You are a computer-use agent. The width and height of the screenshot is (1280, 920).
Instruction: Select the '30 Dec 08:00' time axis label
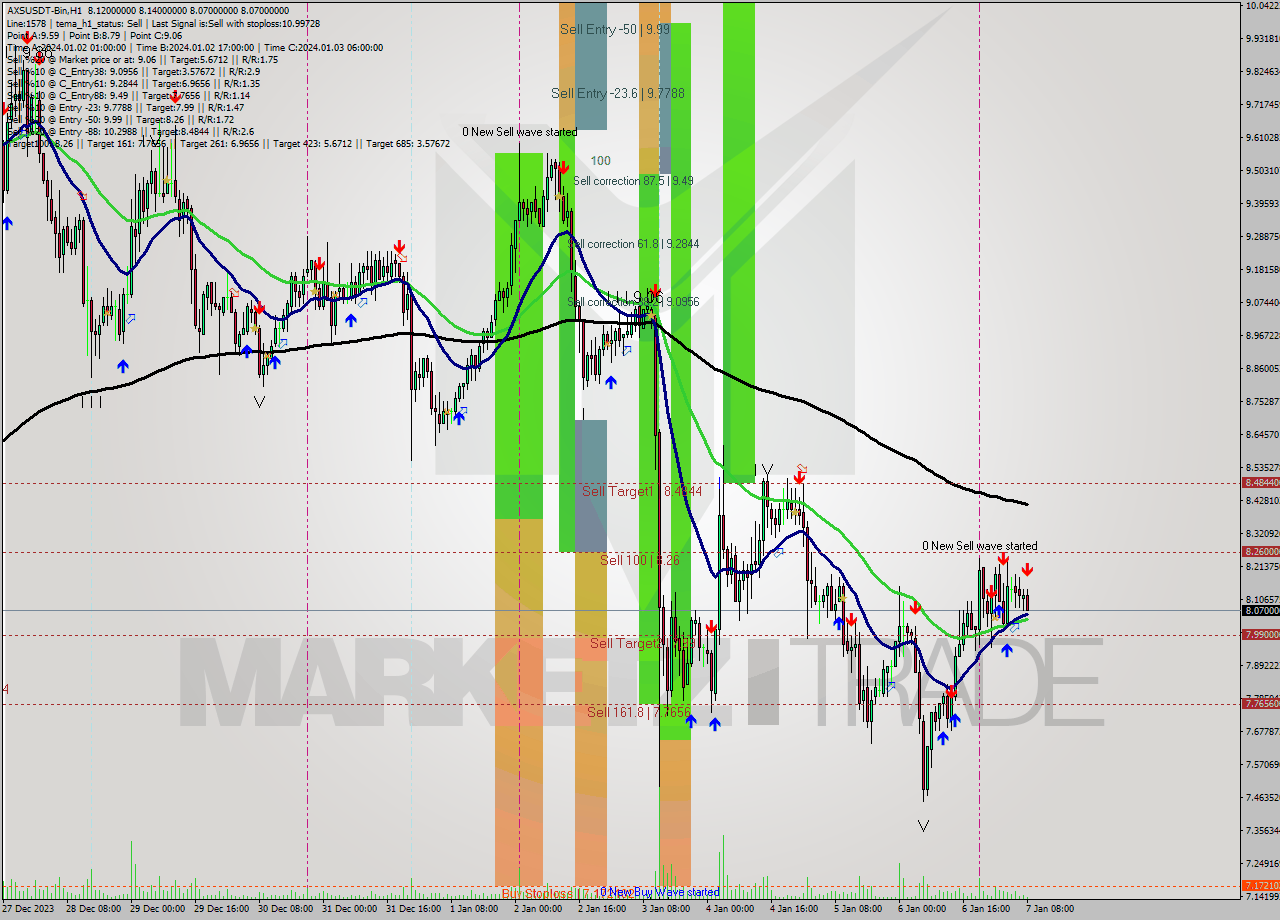click(286, 909)
